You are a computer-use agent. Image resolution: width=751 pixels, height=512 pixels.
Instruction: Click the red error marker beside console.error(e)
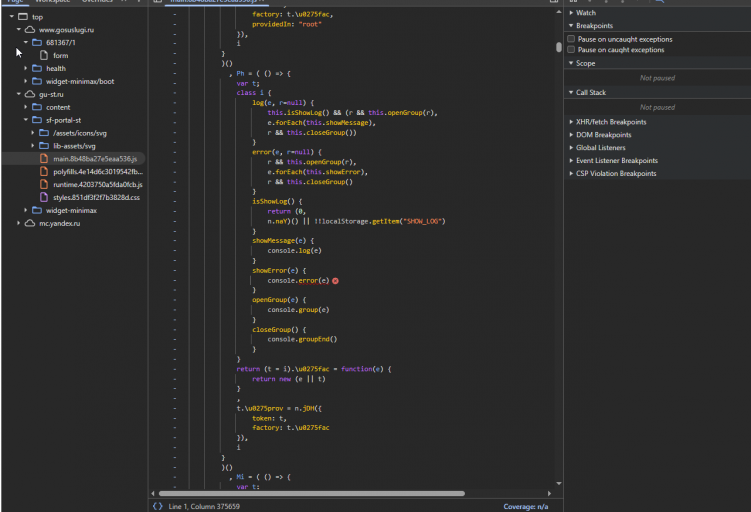(x=335, y=281)
